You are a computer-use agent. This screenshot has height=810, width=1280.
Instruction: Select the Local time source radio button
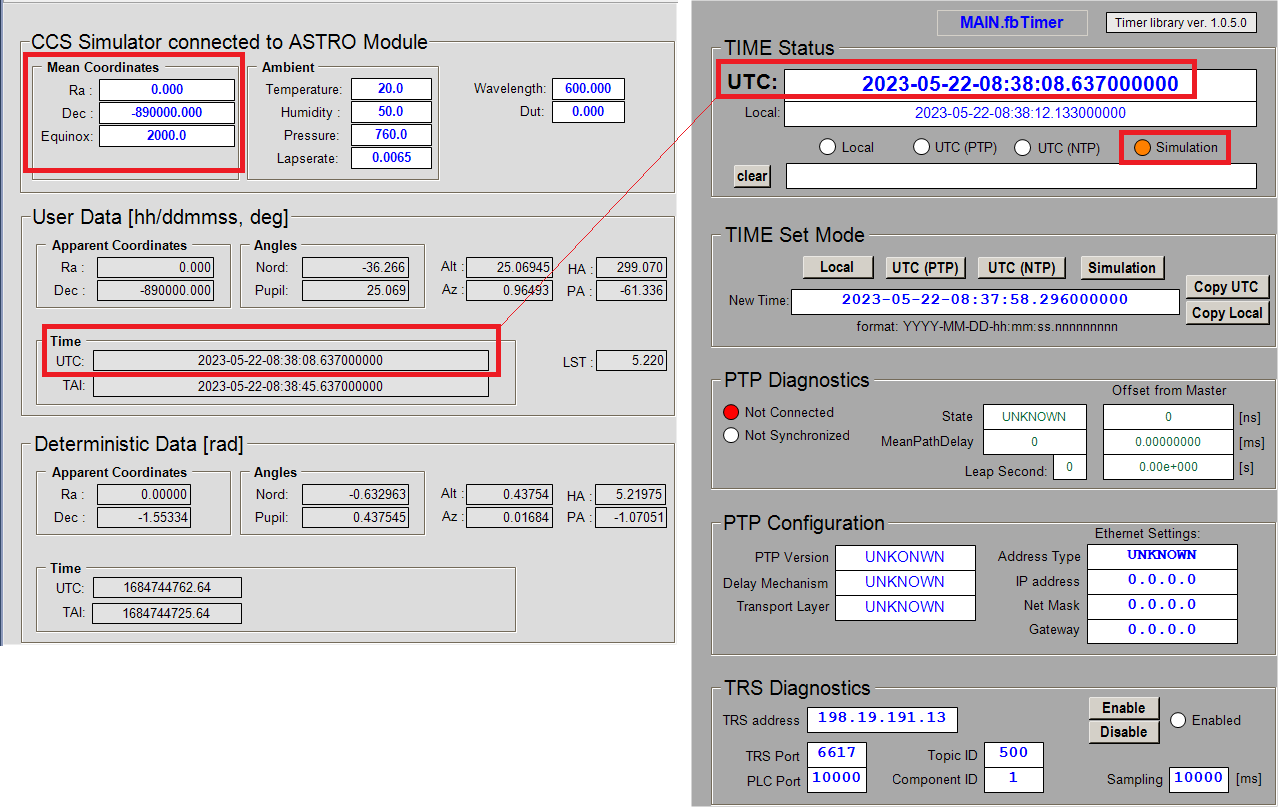tap(827, 146)
